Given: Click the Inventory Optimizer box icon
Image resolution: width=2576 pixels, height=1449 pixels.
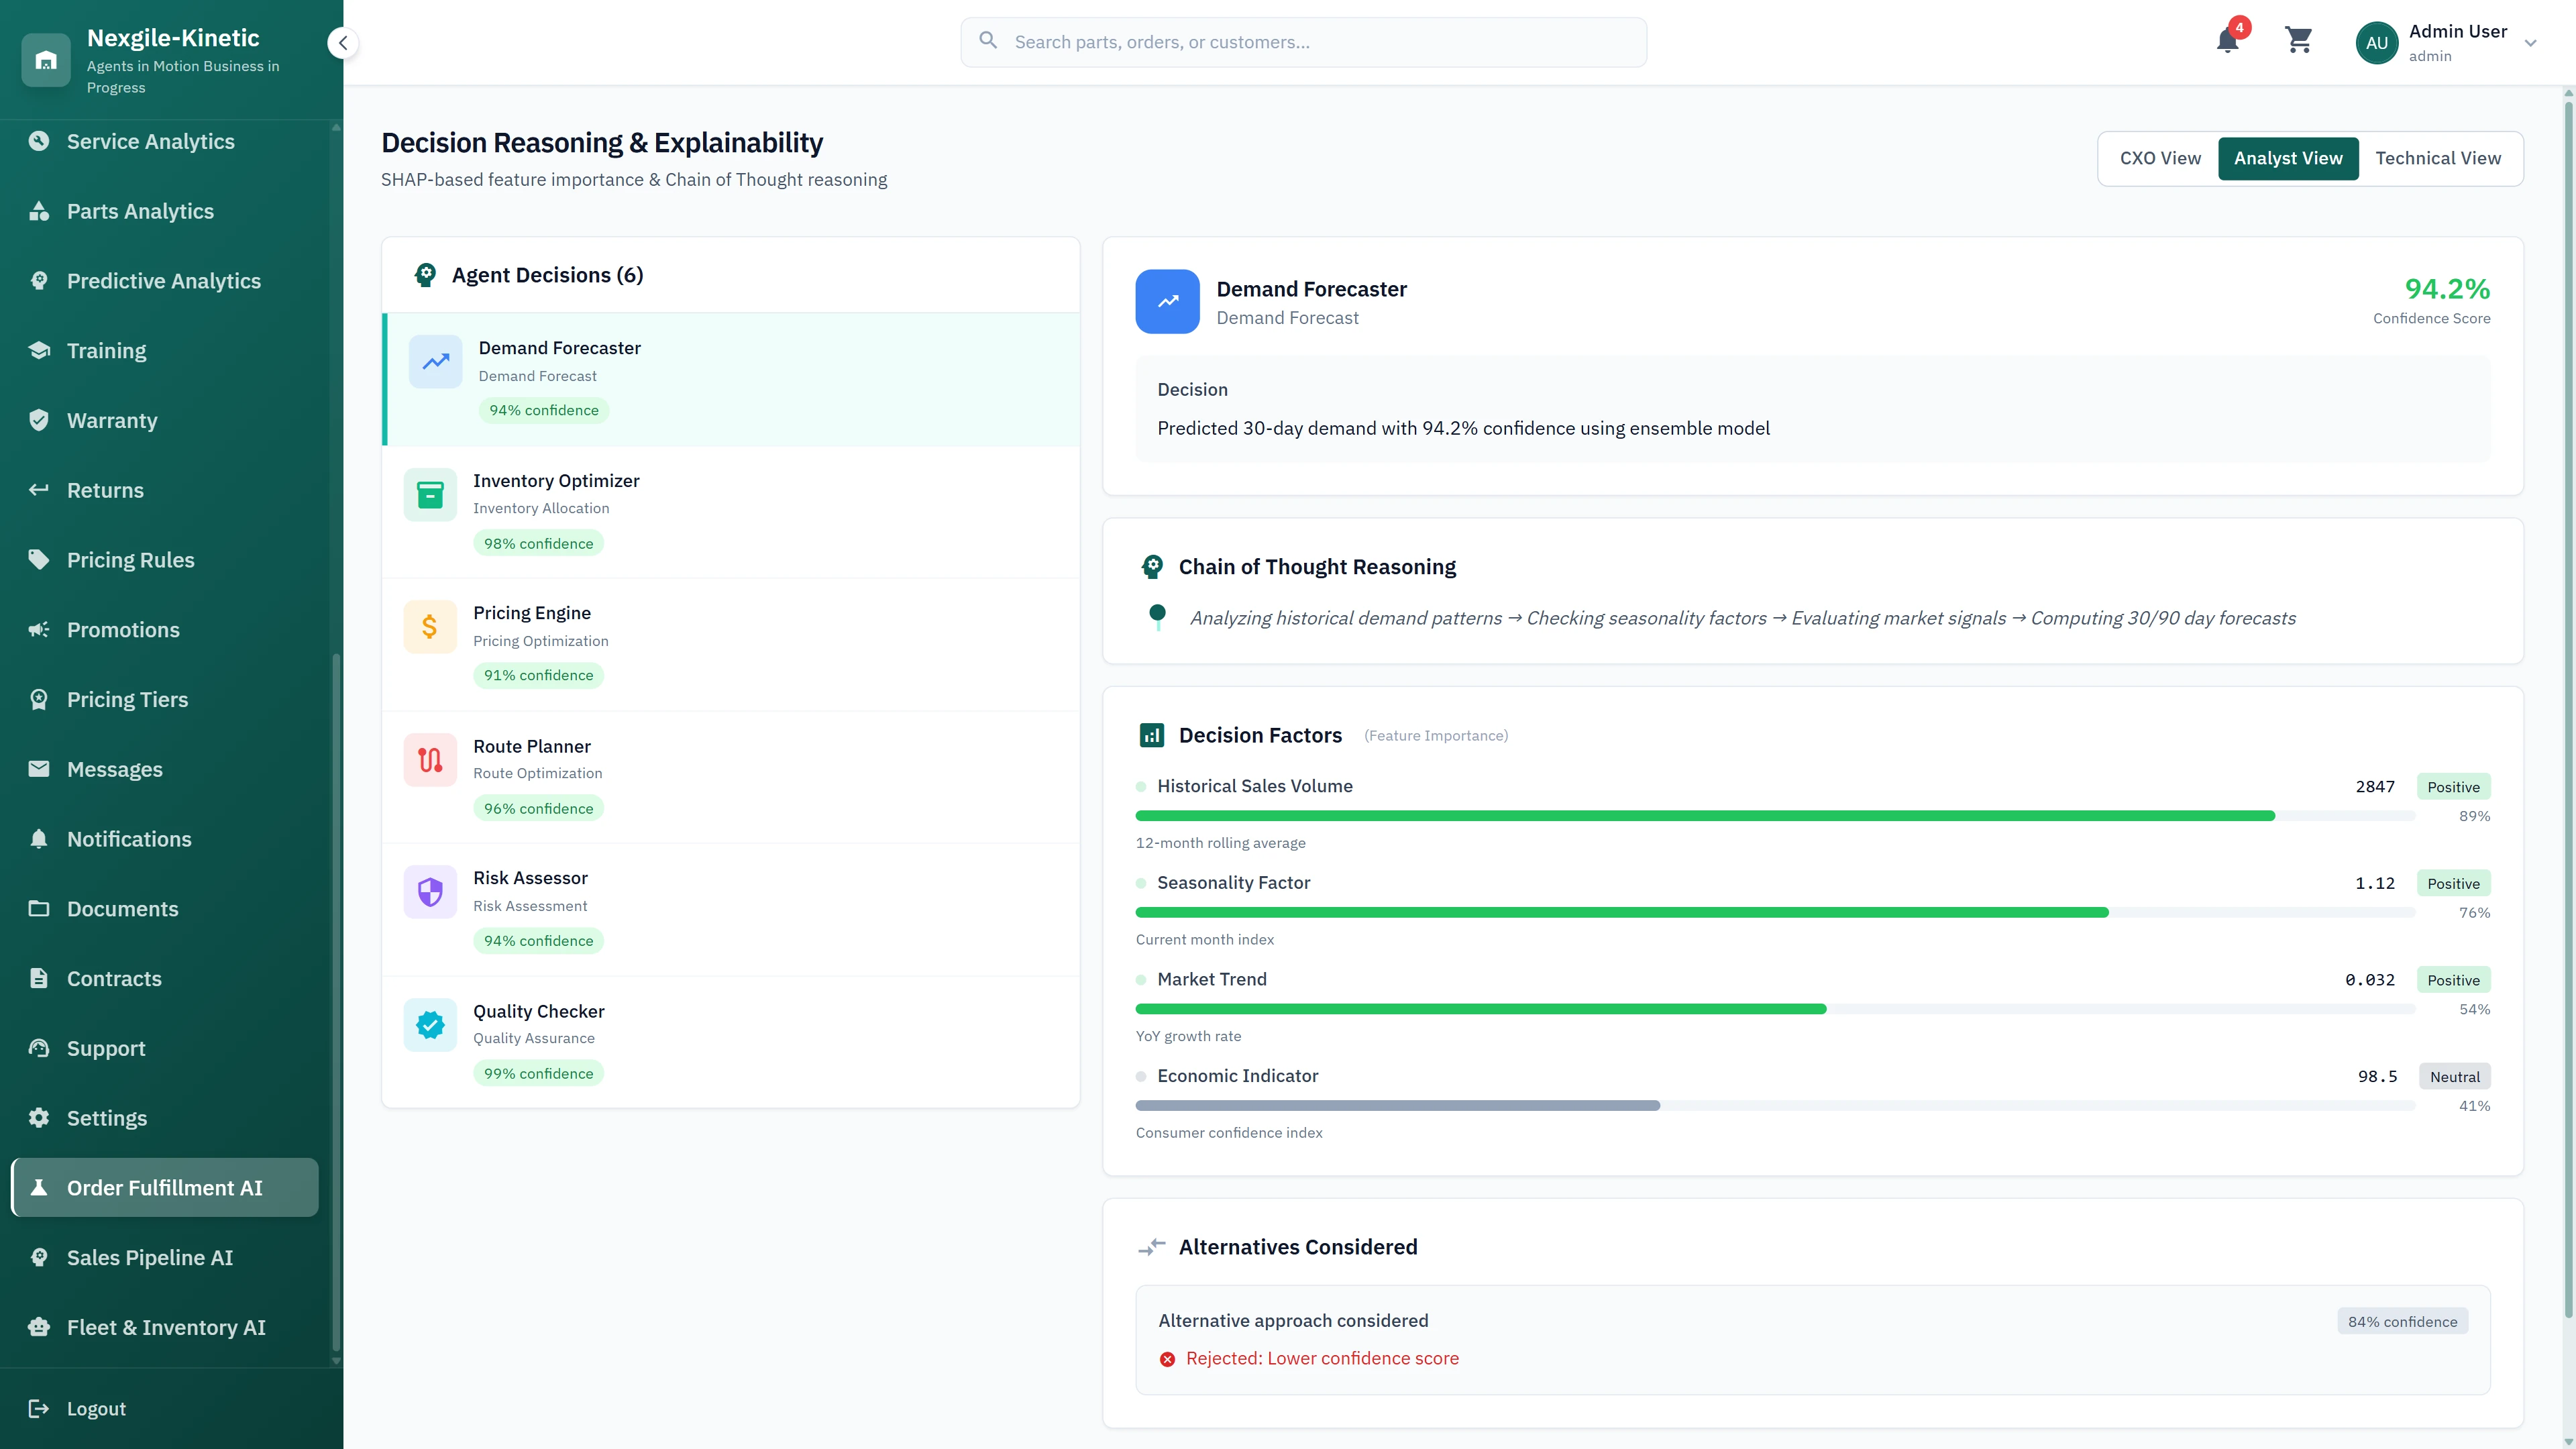Looking at the screenshot, I should (x=429, y=494).
